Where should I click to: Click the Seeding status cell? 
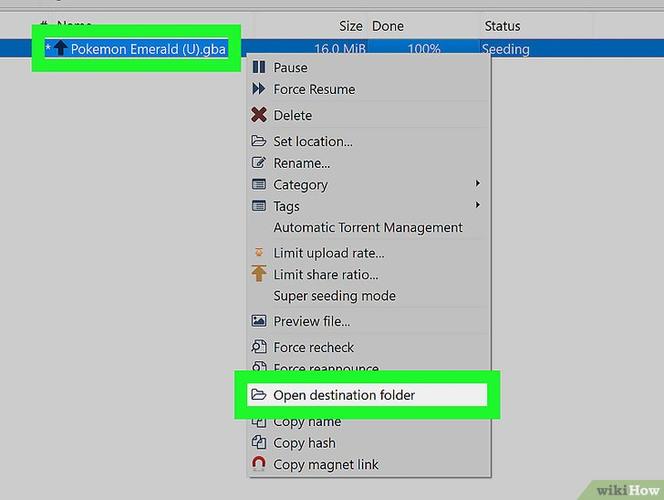pyautogui.click(x=506, y=49)
